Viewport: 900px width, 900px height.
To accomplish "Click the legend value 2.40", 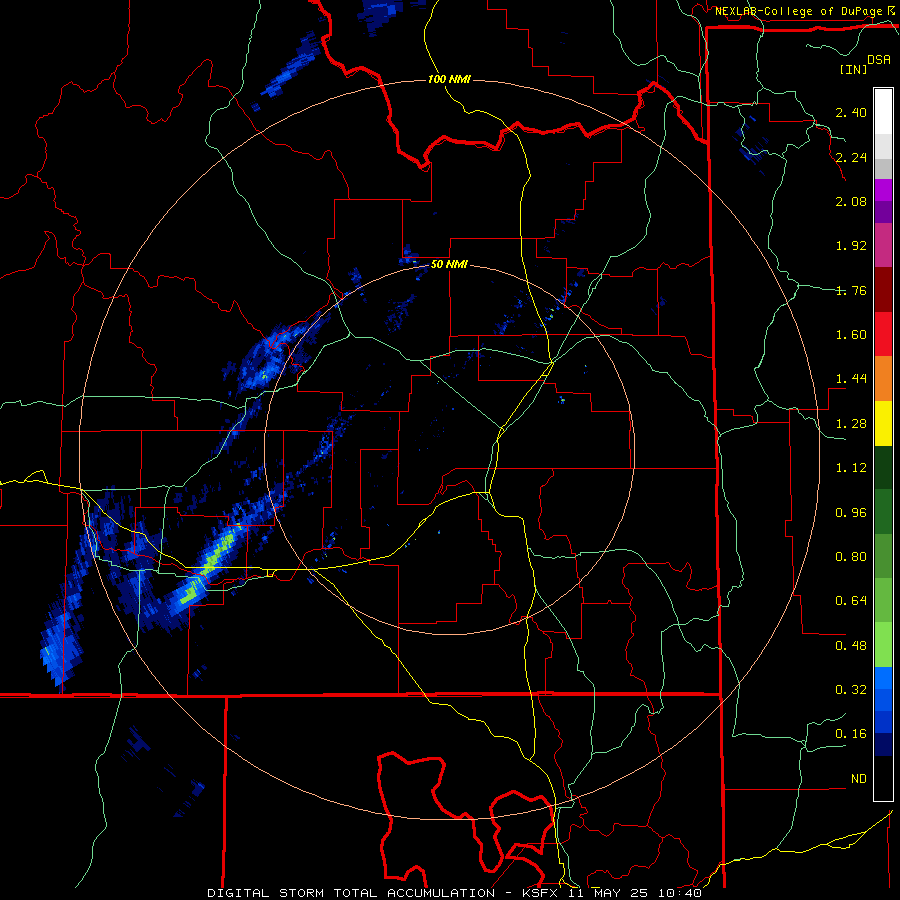I will [851, 112].
